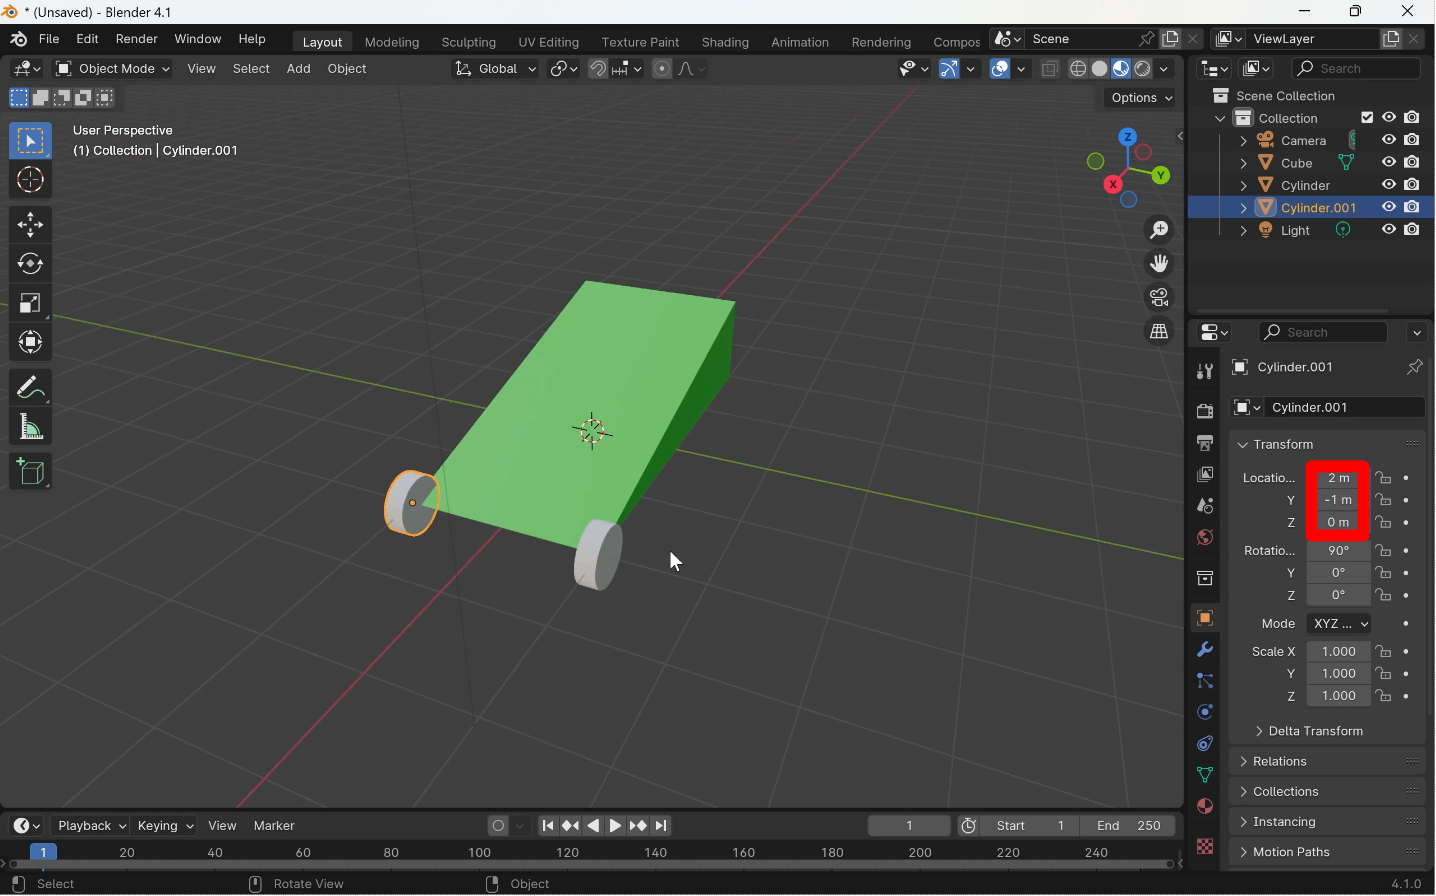The width and height of the screenshot is (1436, 896).
Task: Open the Render menu
Action: 137,39
